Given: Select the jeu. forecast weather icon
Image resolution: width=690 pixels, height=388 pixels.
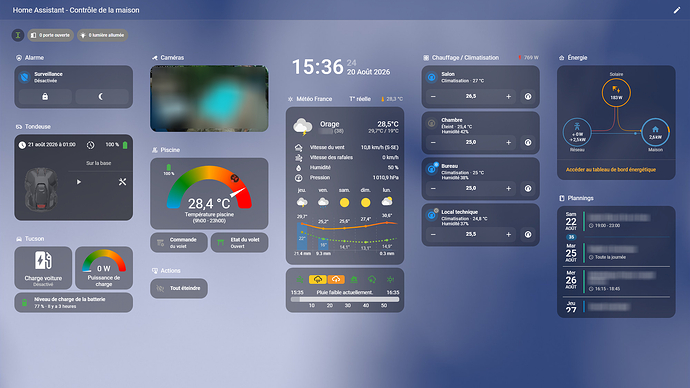Looking at the screenshot, I should tap(302, 202).
